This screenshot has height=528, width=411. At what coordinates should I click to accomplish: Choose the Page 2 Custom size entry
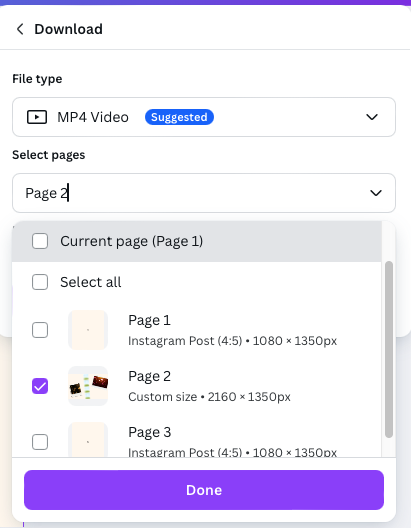click(197, 386)
